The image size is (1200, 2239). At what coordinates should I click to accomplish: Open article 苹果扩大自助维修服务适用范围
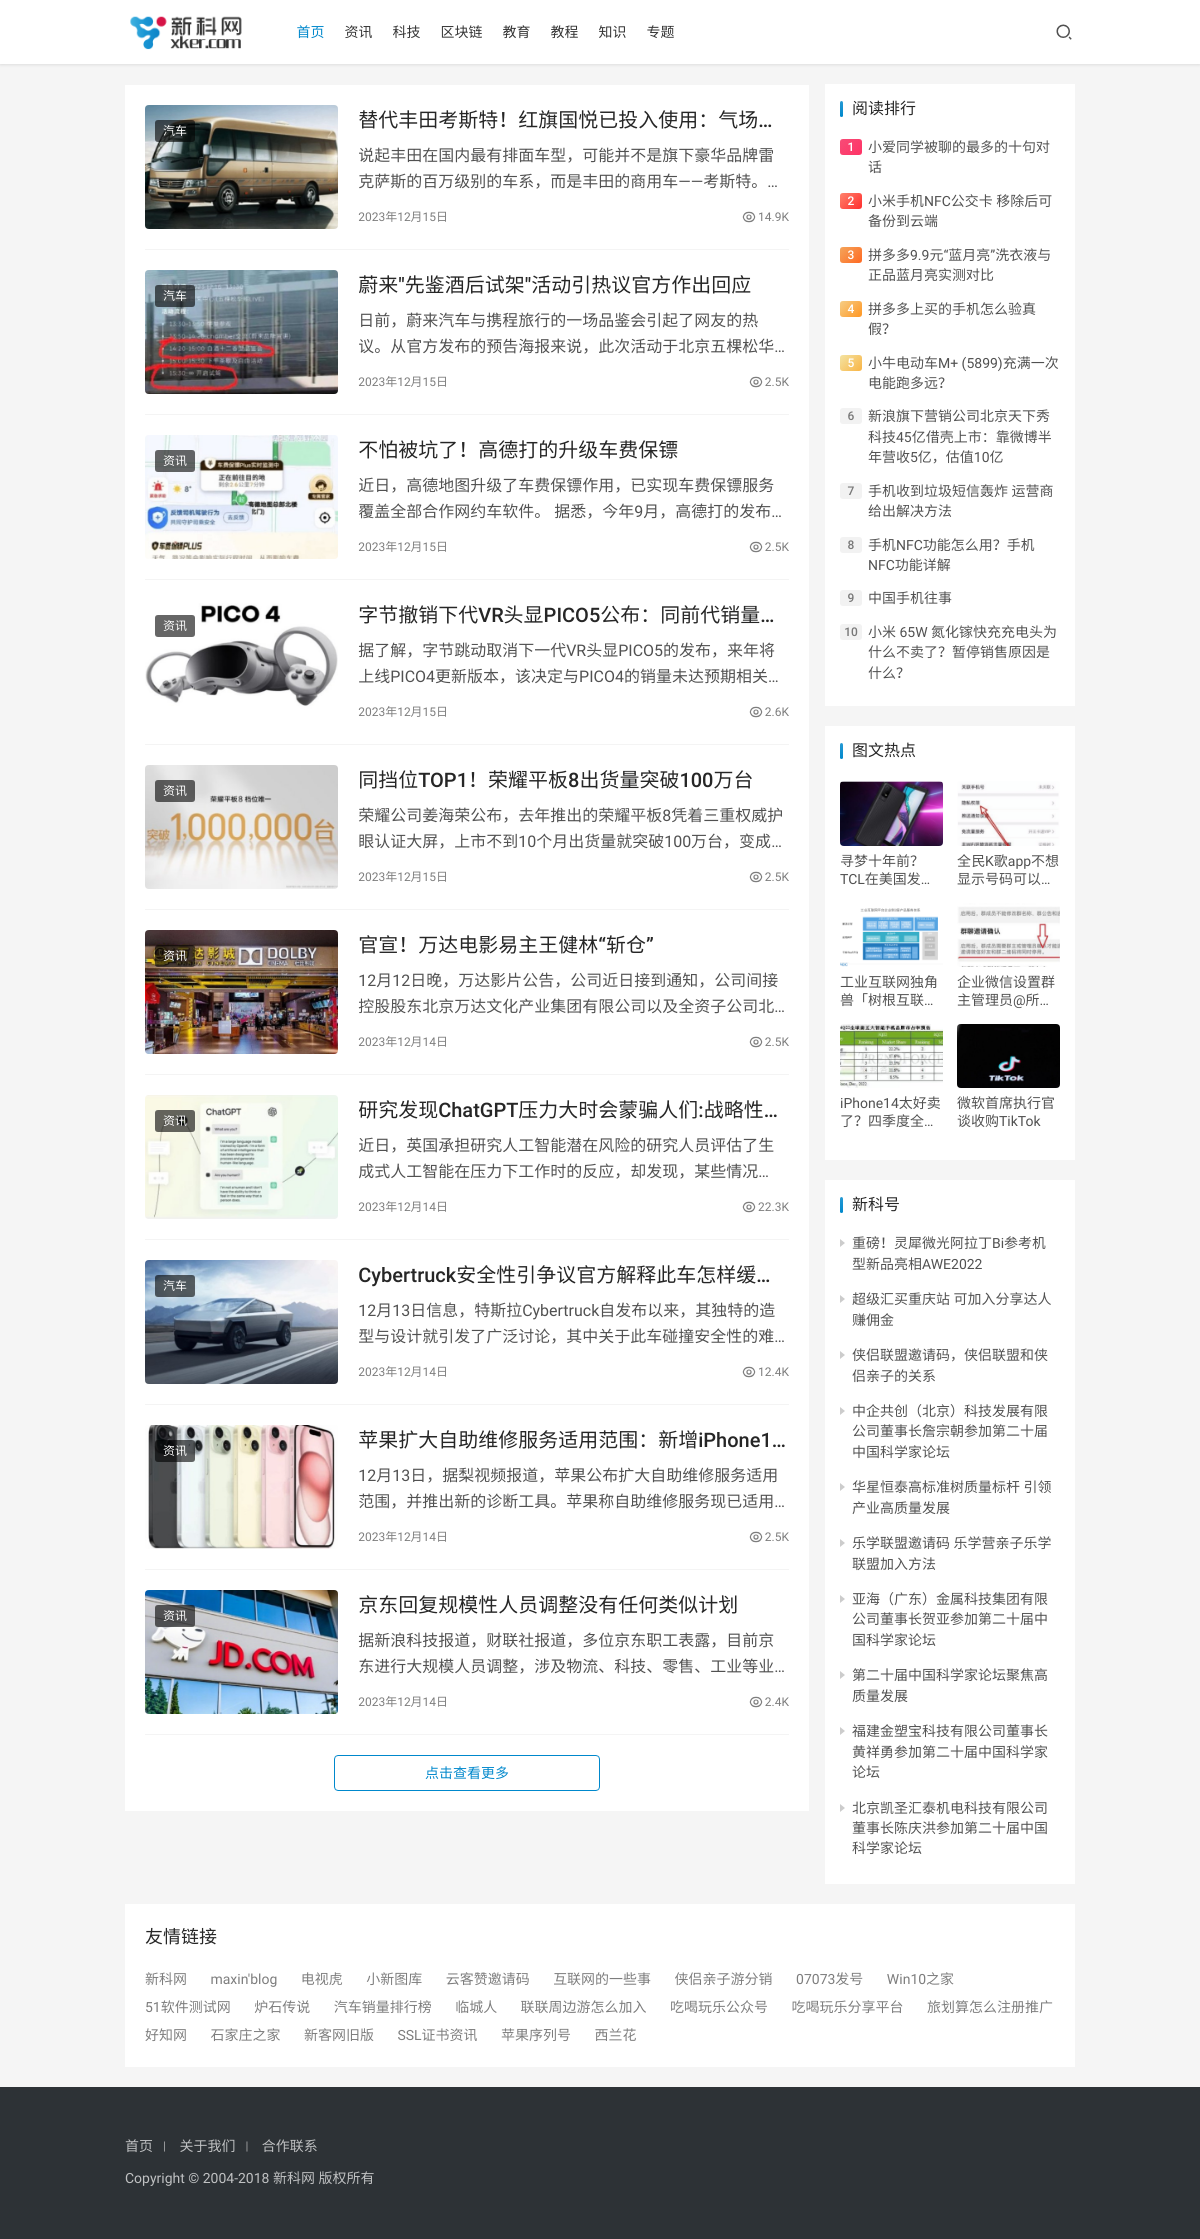[x=572, y=1440]
